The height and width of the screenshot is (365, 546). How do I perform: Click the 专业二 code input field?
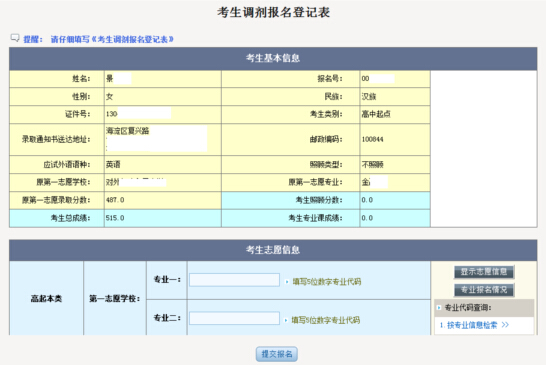(x=234, y=318)
